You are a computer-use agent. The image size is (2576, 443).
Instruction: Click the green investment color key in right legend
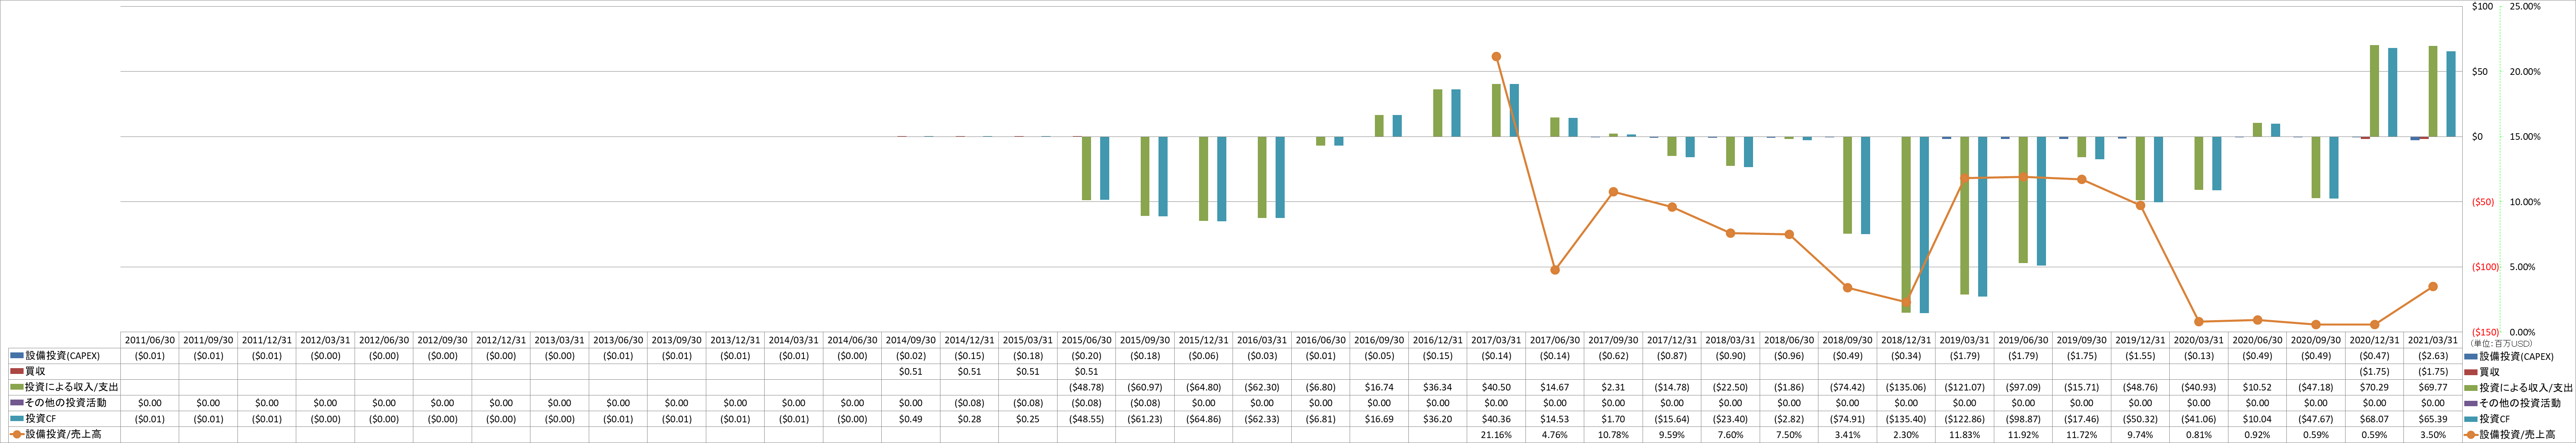tap(2471, 387)
